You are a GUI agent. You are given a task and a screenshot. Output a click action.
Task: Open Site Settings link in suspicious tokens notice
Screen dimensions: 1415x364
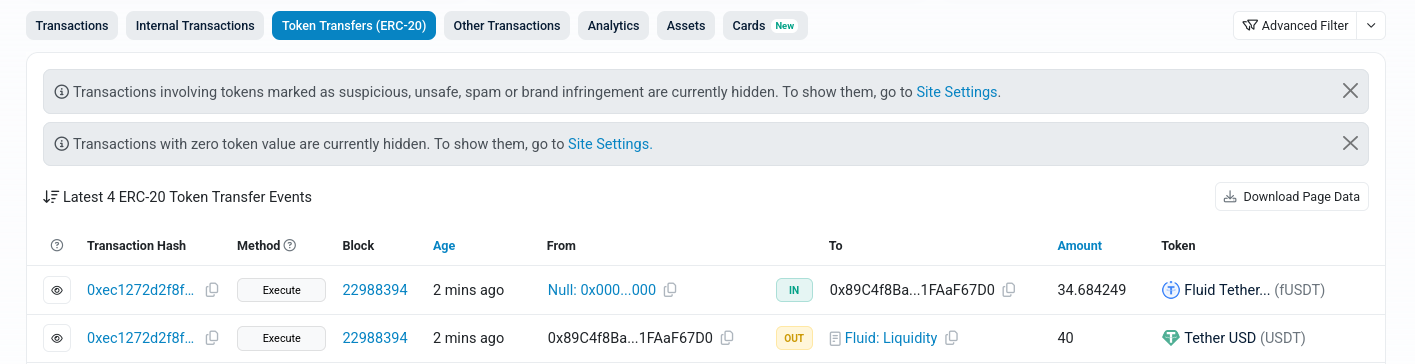pyautogui.click(x=958, y=92)
